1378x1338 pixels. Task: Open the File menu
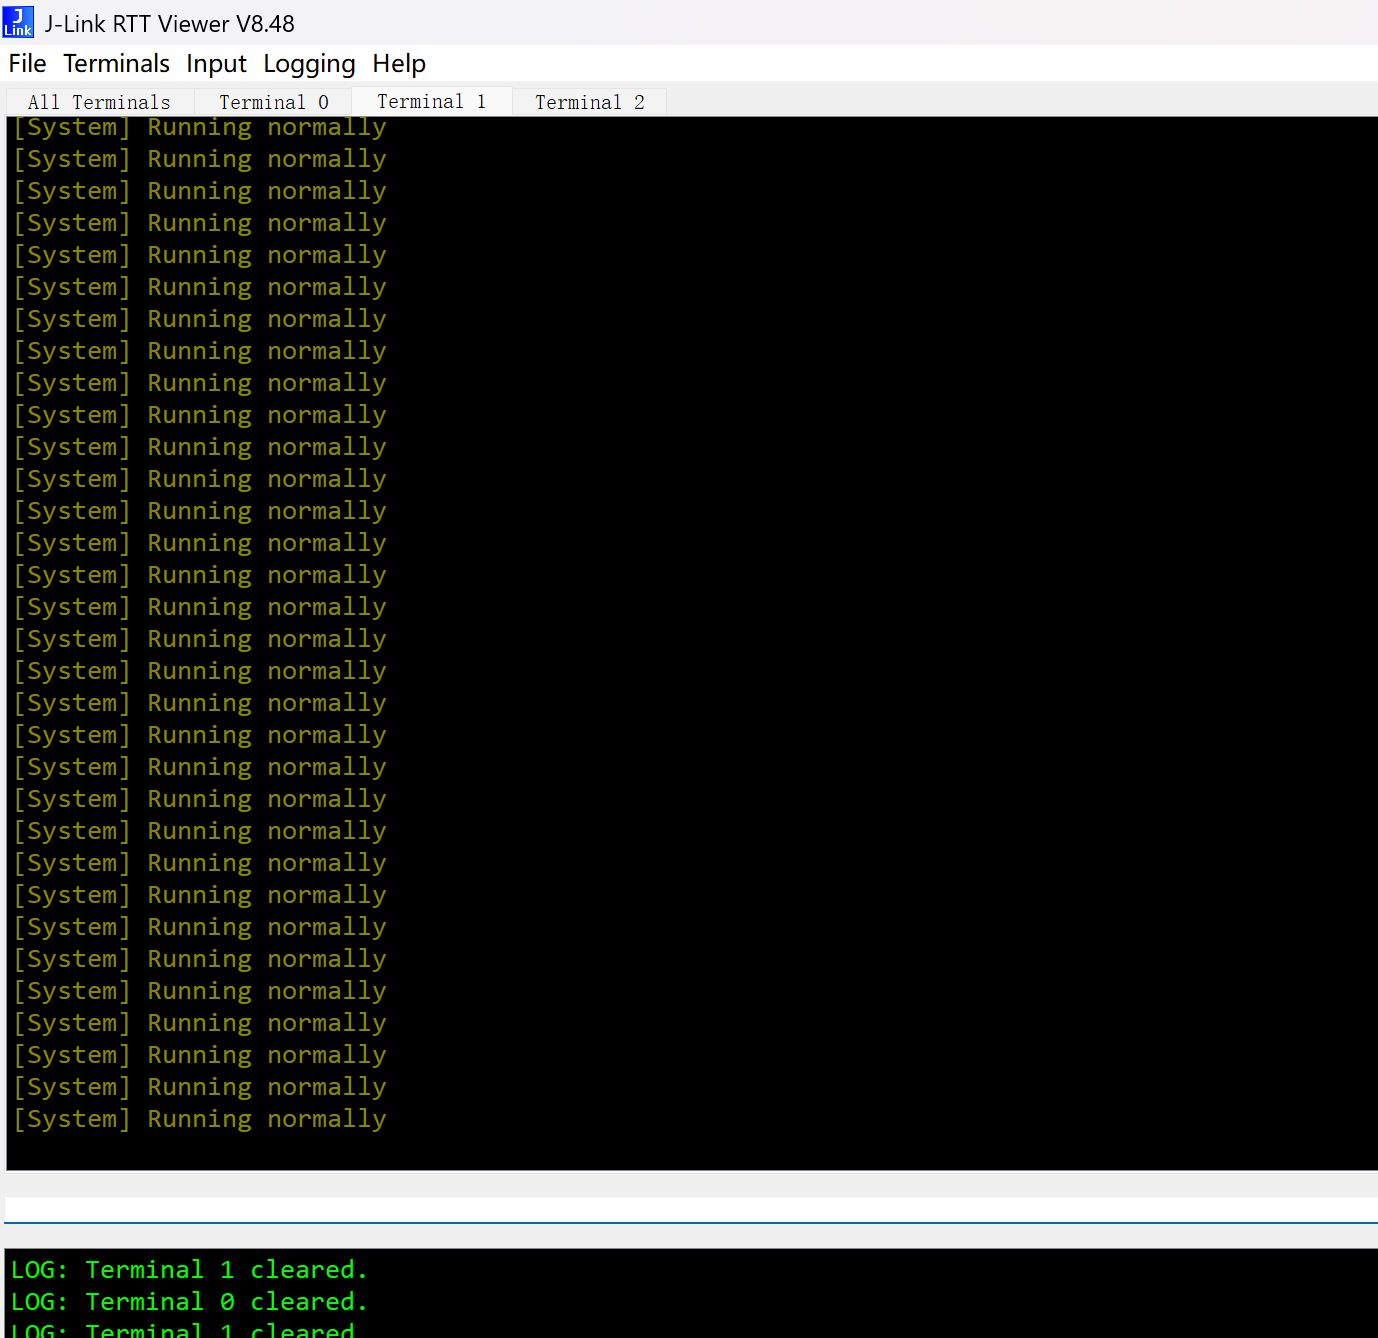point(26,63)
